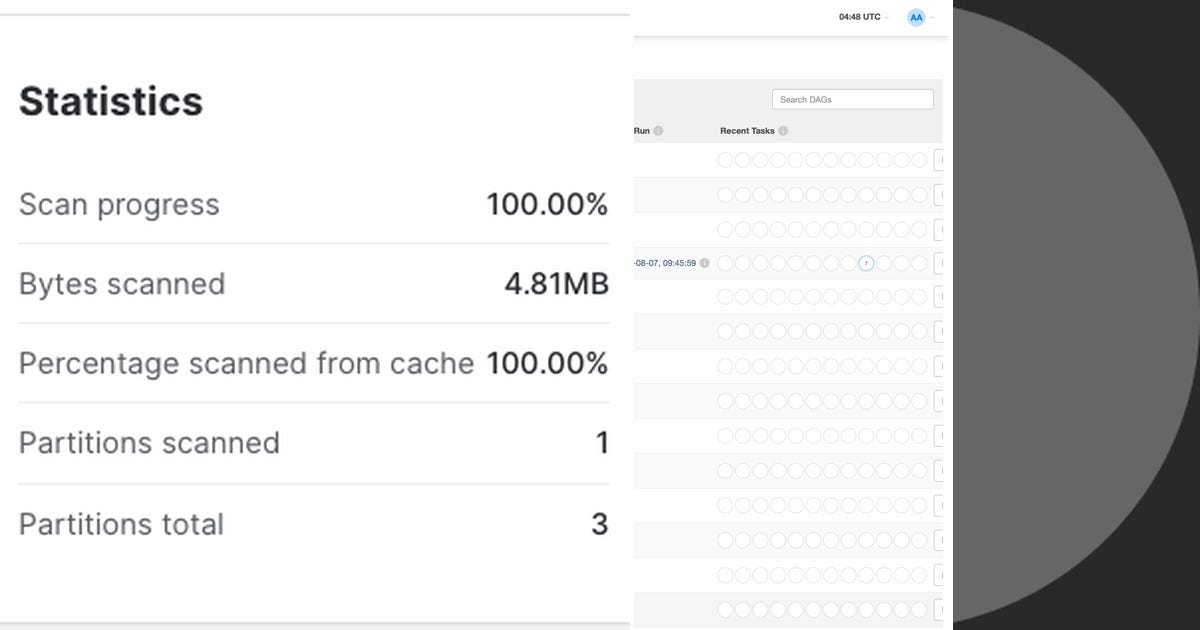Select the Partitions total row
The image size is (1200, 630).
coord(313,524)
